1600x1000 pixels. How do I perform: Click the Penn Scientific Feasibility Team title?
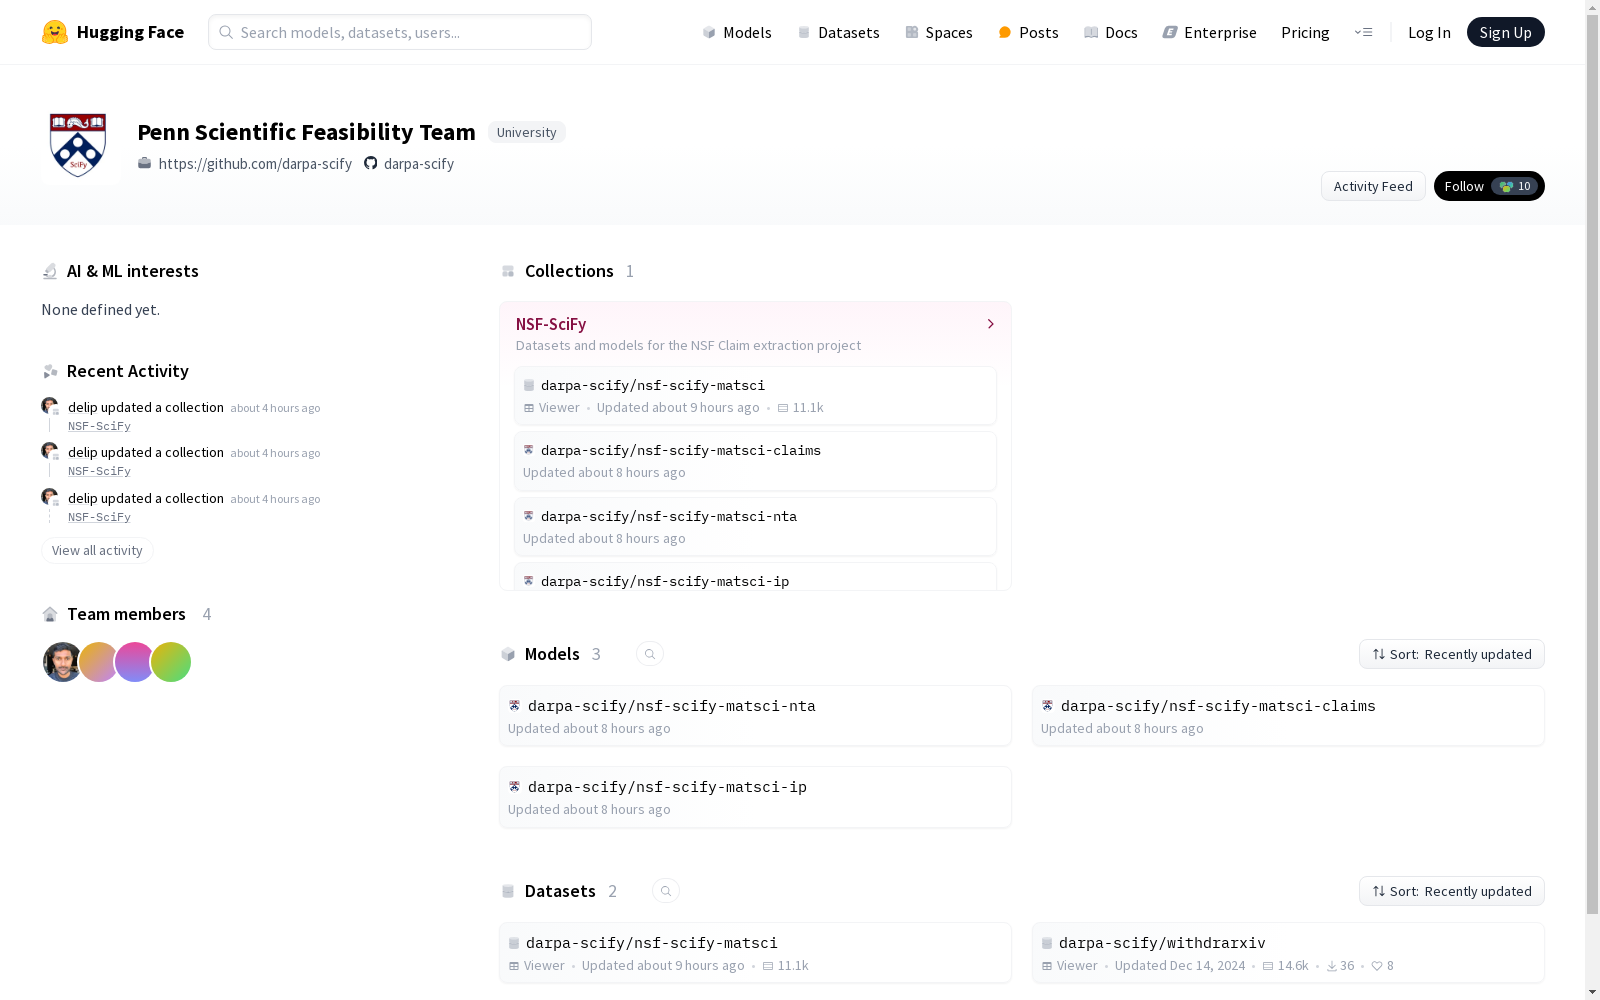306,132
